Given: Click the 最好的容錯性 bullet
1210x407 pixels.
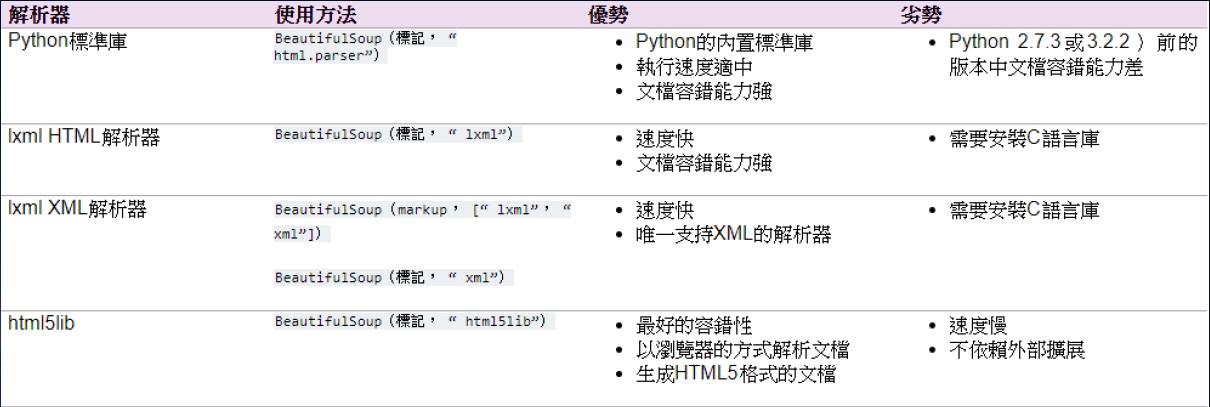Looking at the screenshot, I should coord(694,326).
